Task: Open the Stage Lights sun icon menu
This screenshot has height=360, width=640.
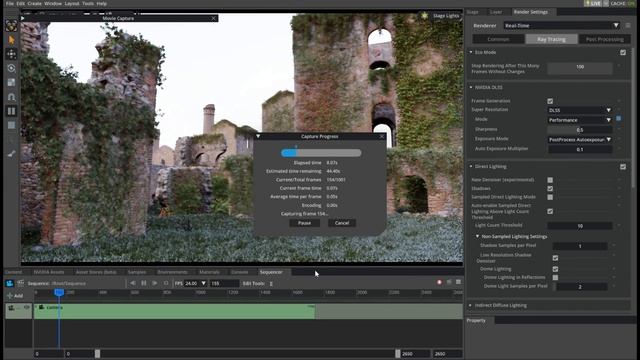Action: pos(425,16)
